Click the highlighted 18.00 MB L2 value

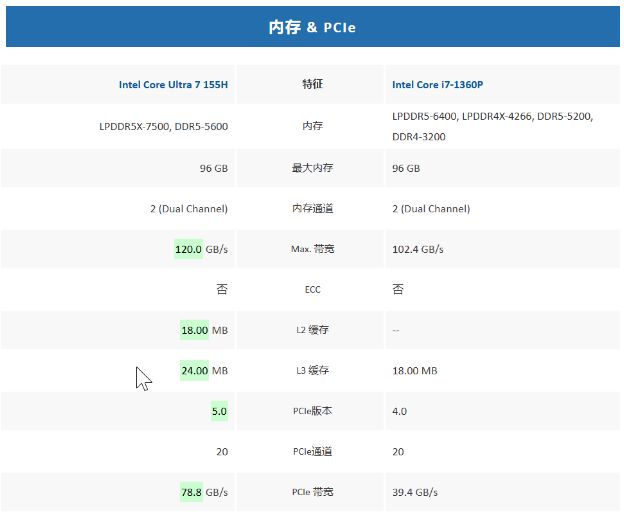point(204,330)
